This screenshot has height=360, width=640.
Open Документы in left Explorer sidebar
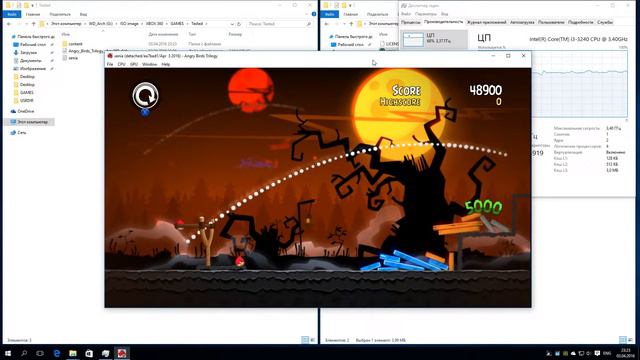(31, 60)
